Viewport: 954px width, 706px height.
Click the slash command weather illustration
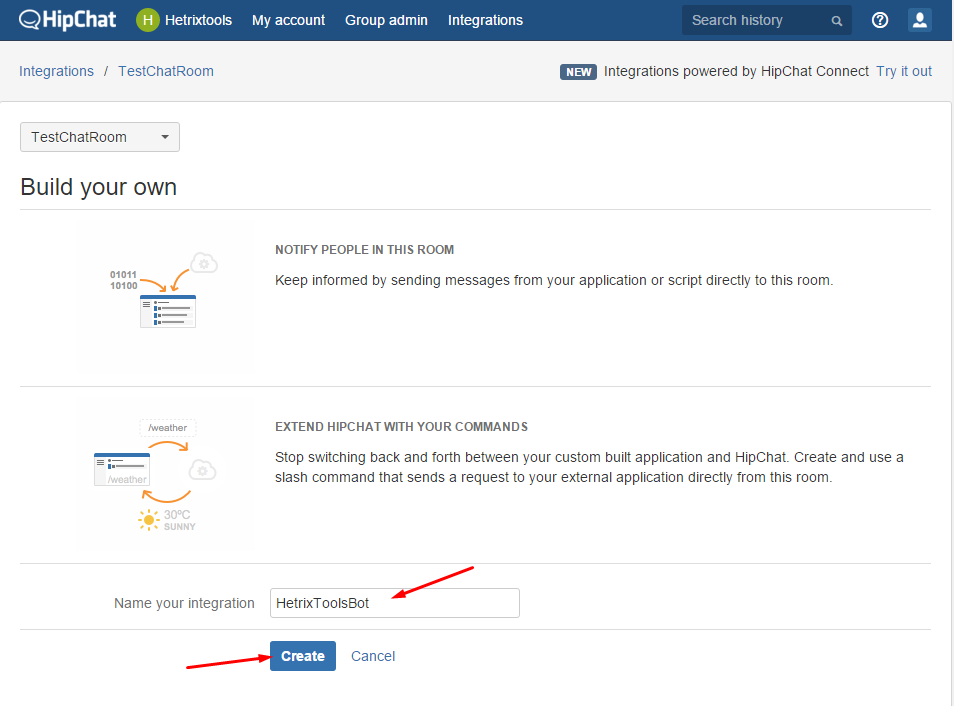[x=156, y=475]
